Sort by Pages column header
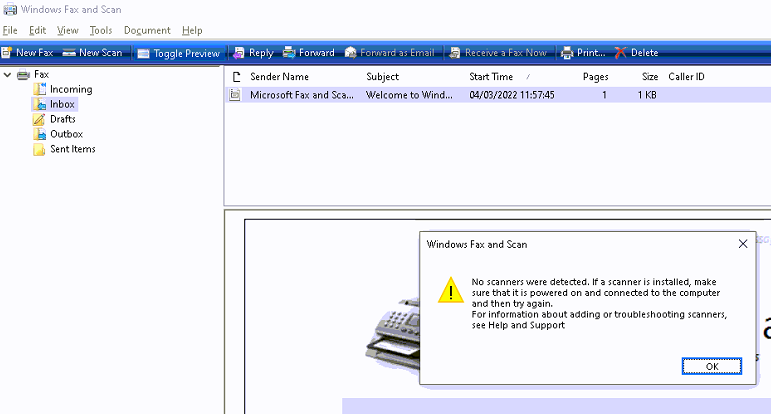The image size is (771, 414). coord(595,77)
